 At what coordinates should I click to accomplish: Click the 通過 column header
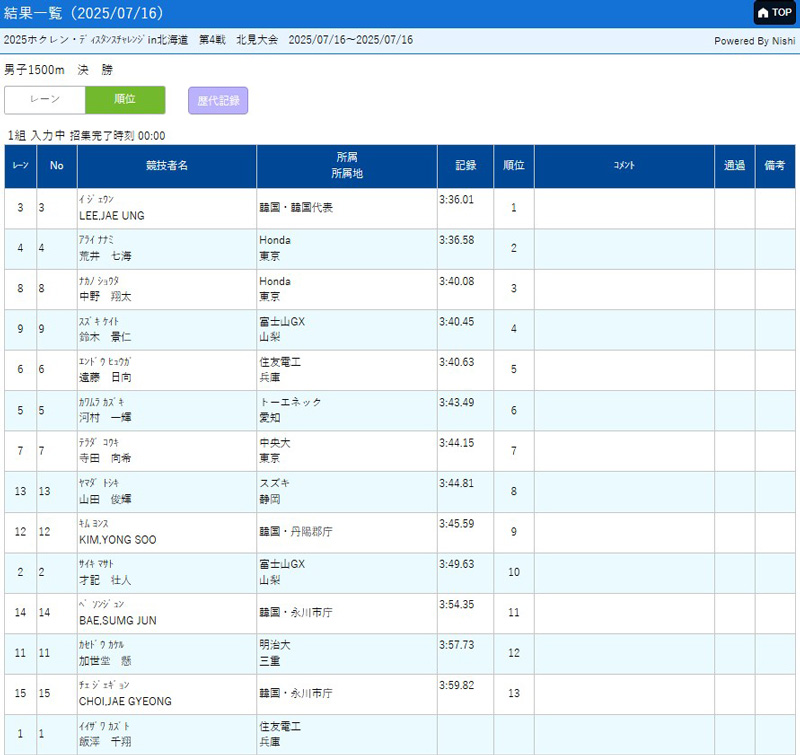point(734,166)
